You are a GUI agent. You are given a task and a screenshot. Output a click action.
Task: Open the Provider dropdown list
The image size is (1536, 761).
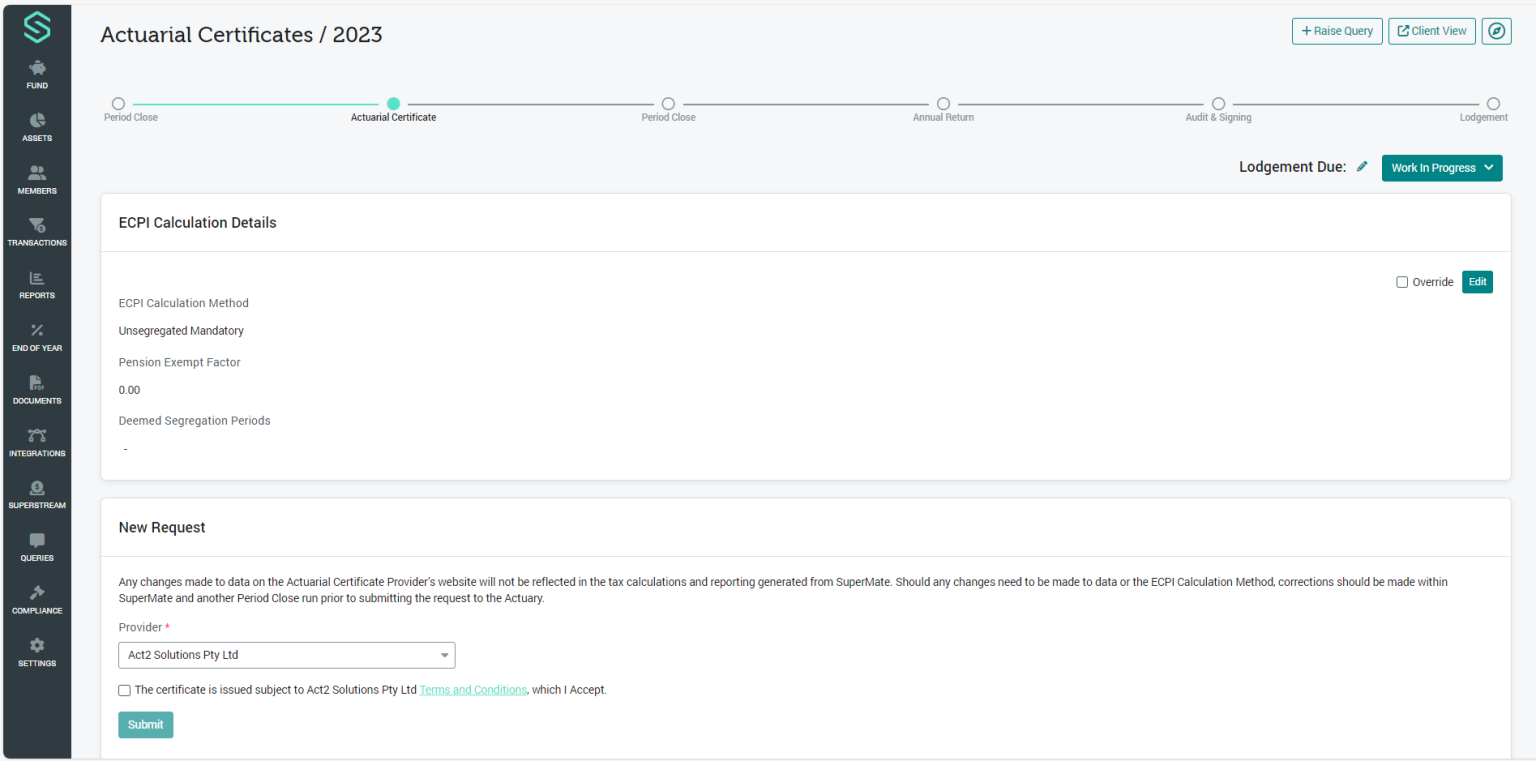pyautogui.click(x=286, y=655)
